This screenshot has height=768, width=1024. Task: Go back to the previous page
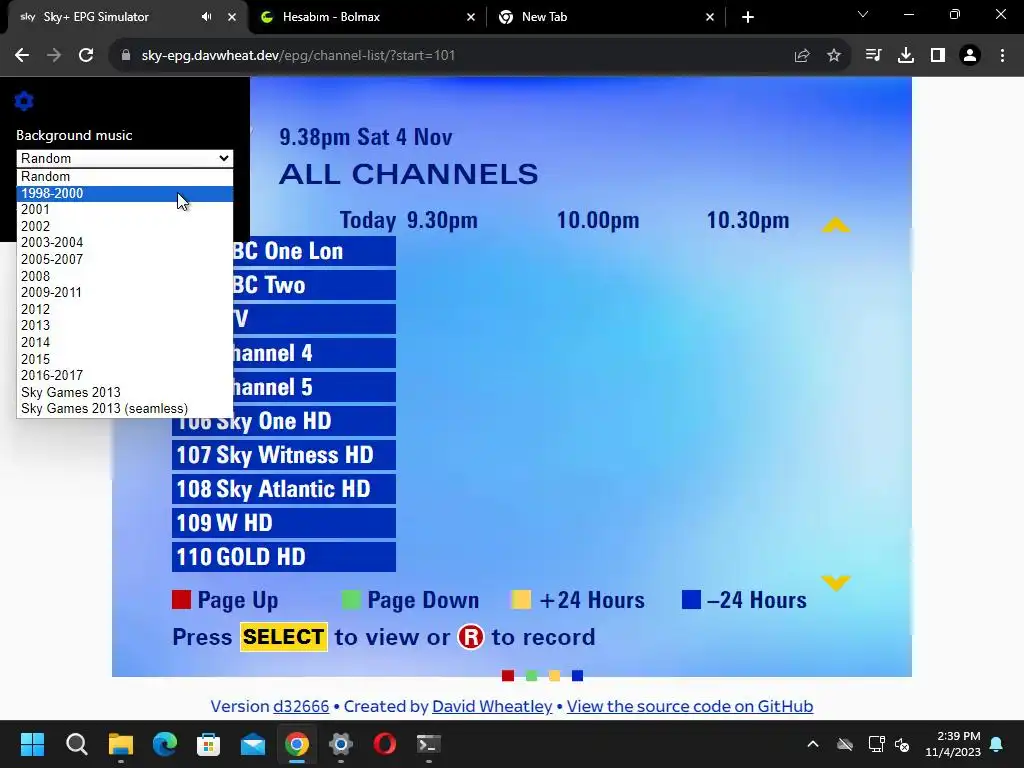[x=22, y=56]
